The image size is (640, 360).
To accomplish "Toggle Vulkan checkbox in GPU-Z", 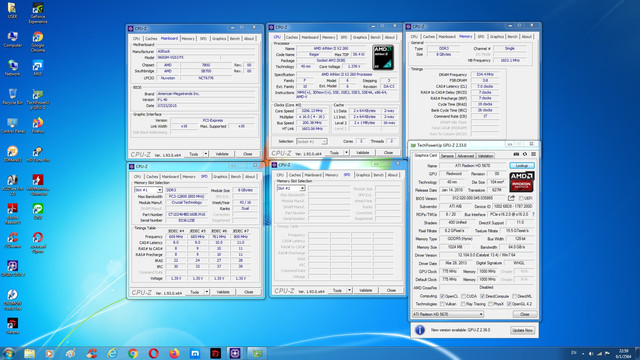I will tap(442, 304).
